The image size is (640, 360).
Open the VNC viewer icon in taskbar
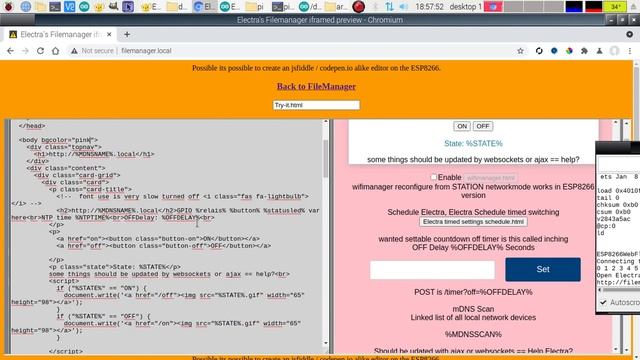(x=69, y=6)
